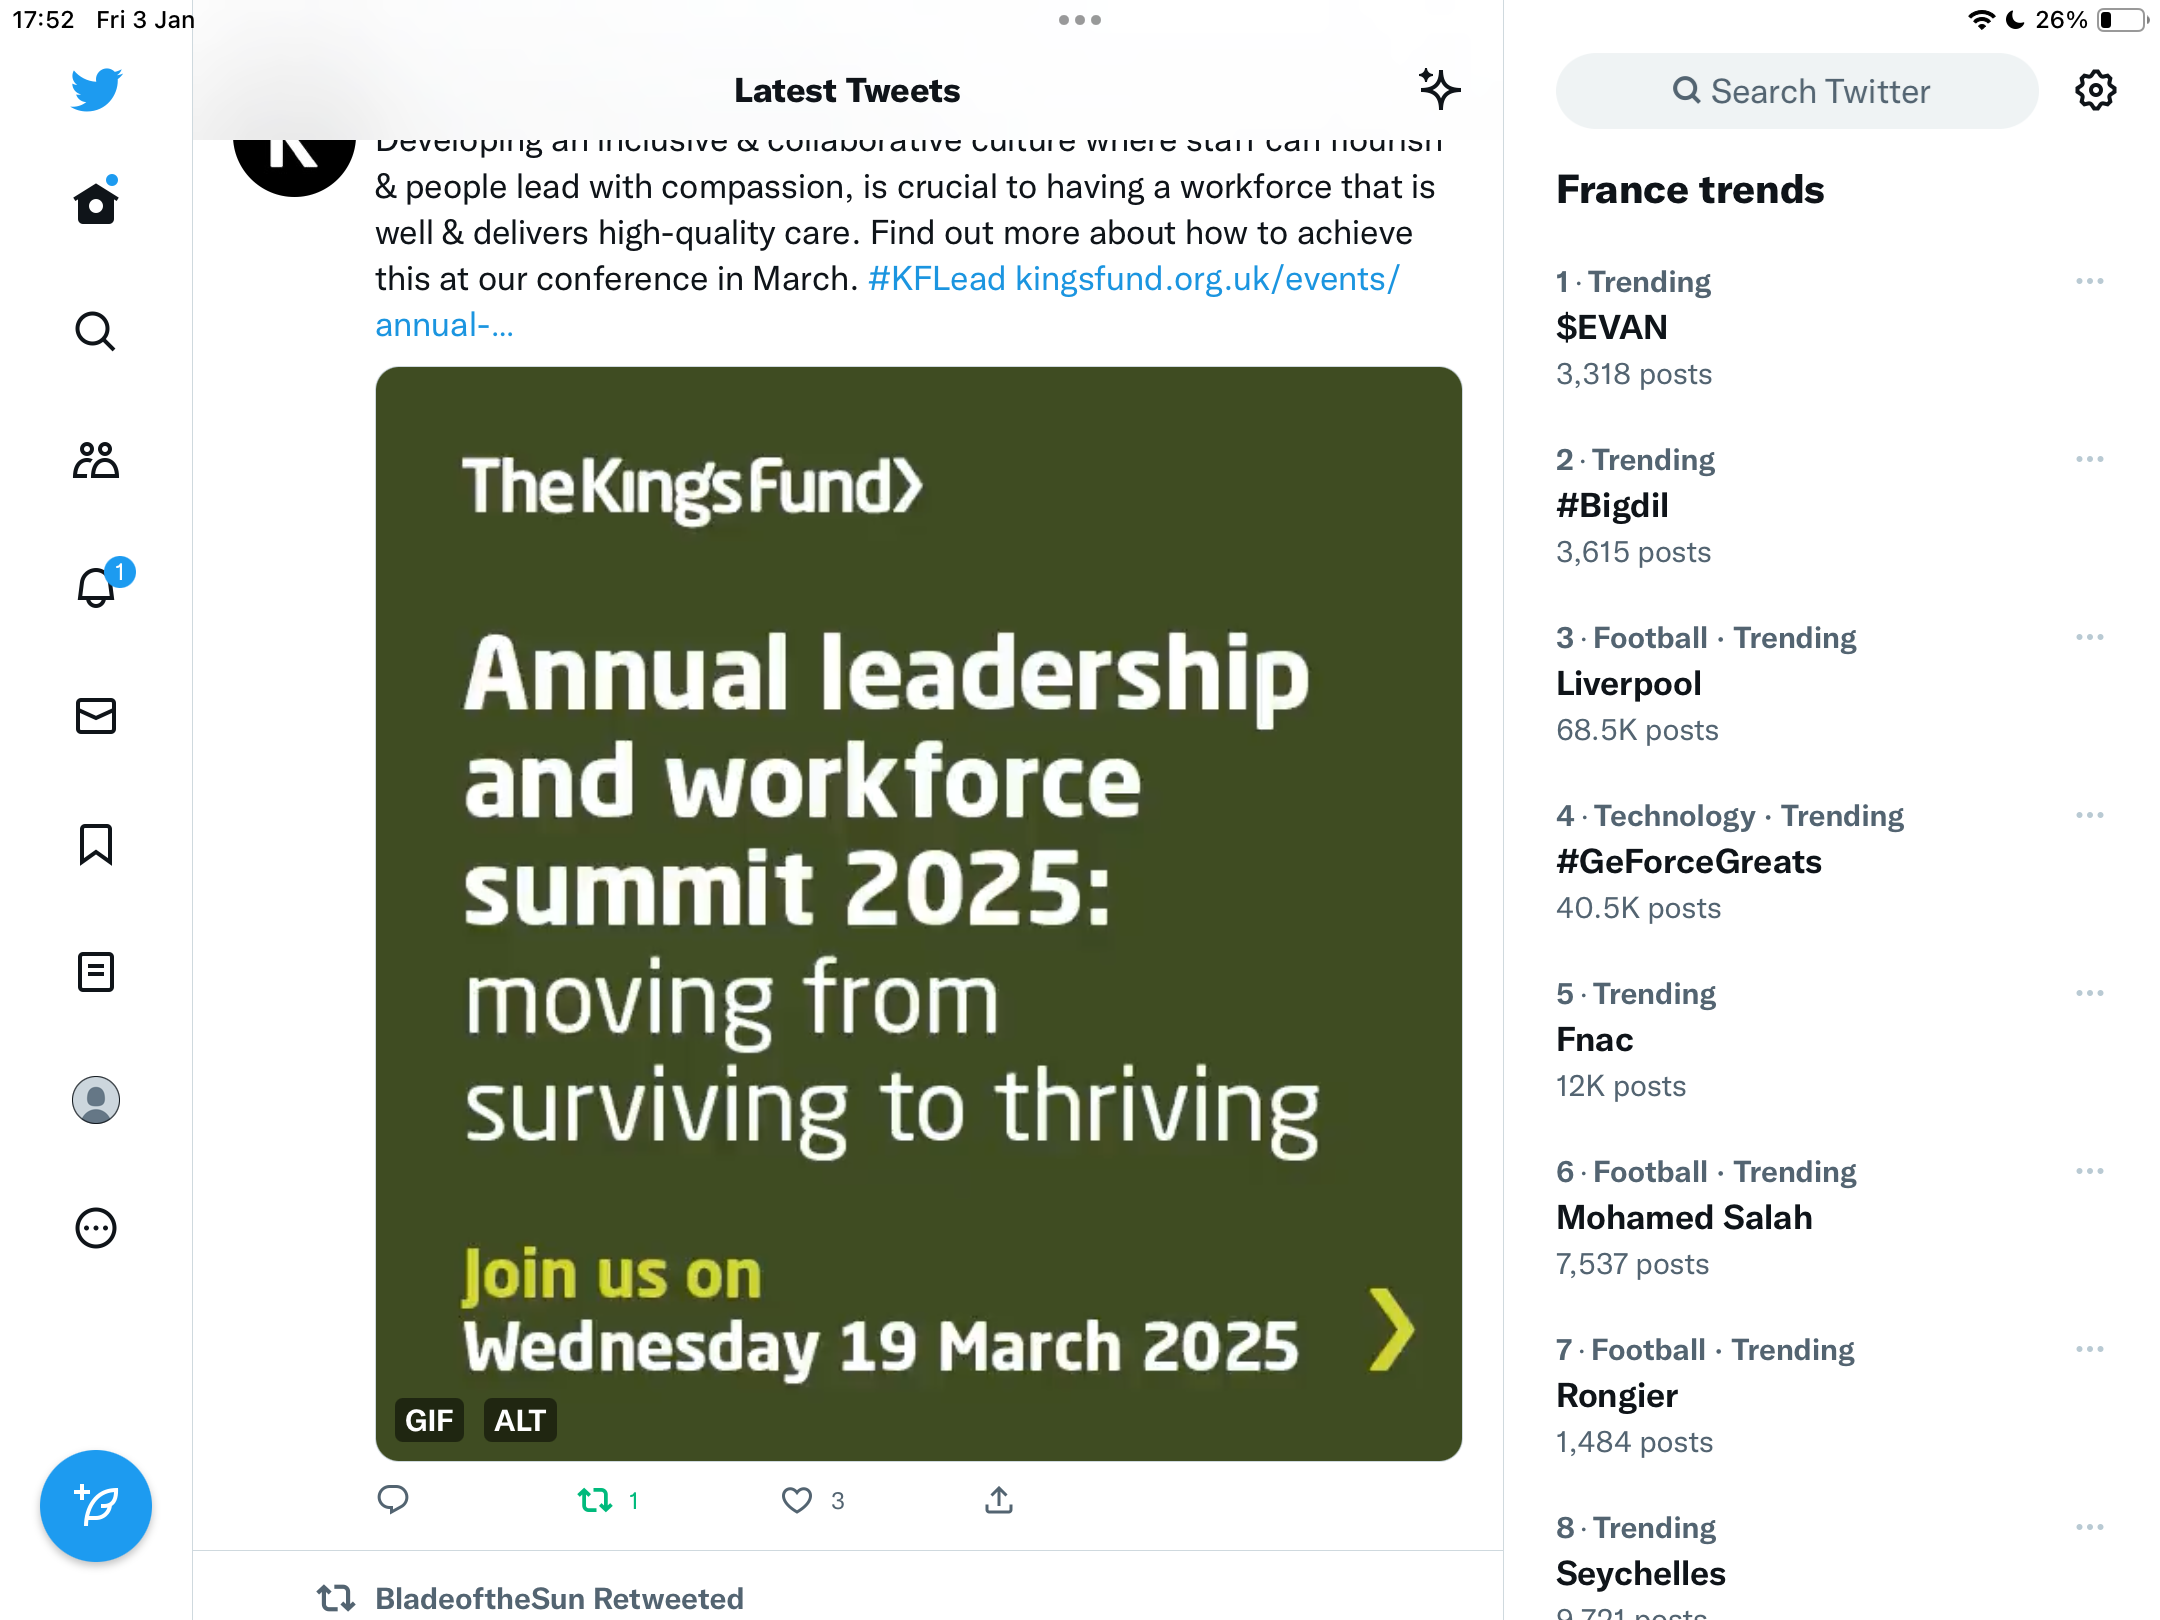This screenshot has height=1620, width=2160.
Task: Open the #KFLead hashtag link
Action: 936,279
